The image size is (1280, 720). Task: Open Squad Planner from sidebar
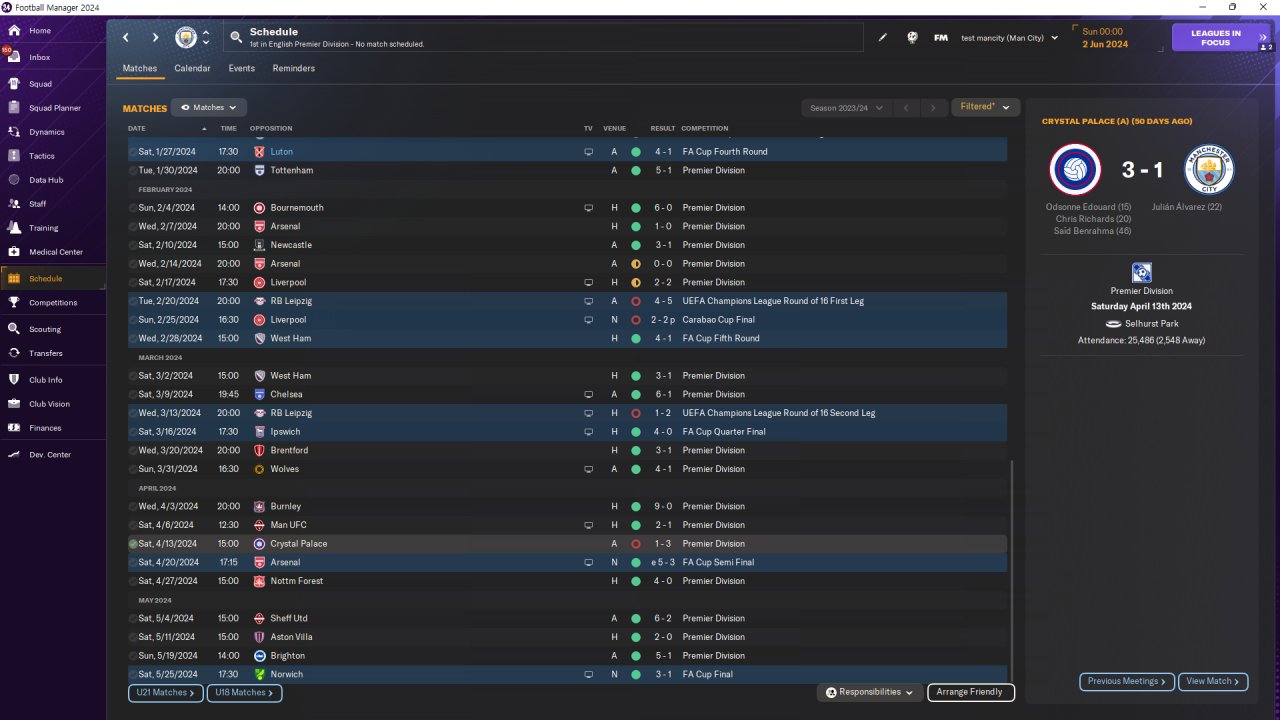point(54,108)
